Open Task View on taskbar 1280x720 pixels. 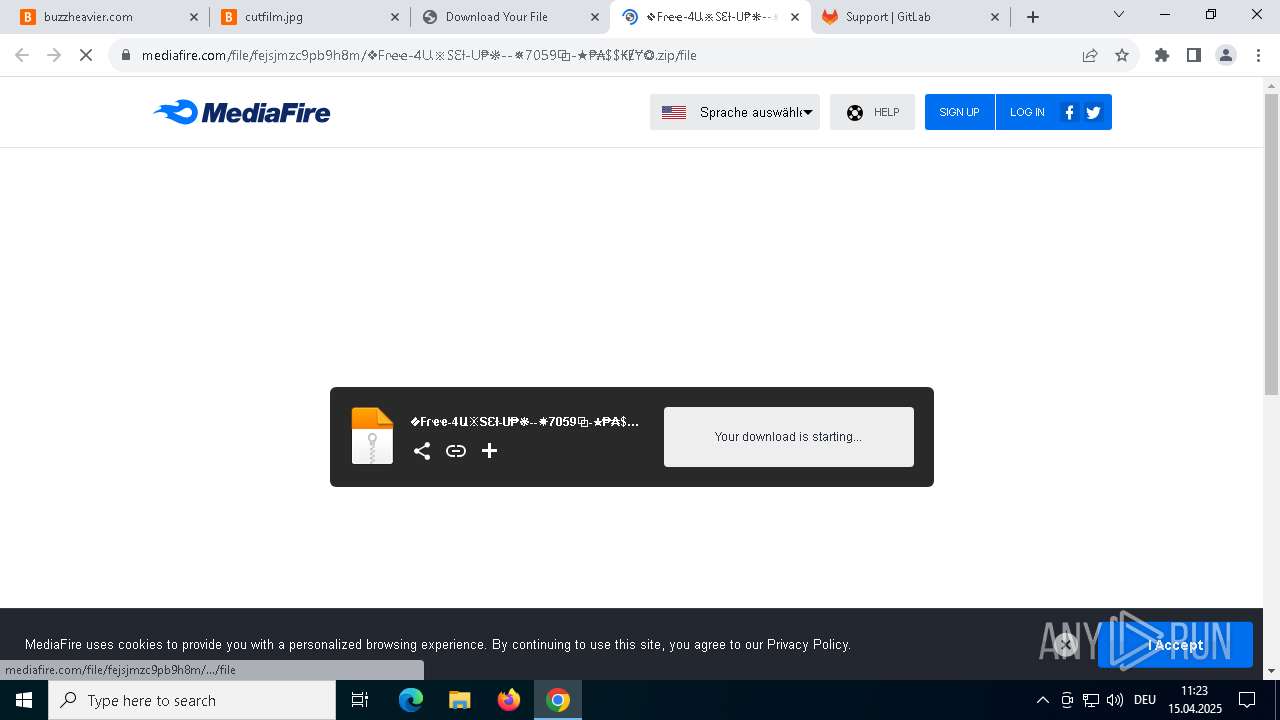(360, 700)
